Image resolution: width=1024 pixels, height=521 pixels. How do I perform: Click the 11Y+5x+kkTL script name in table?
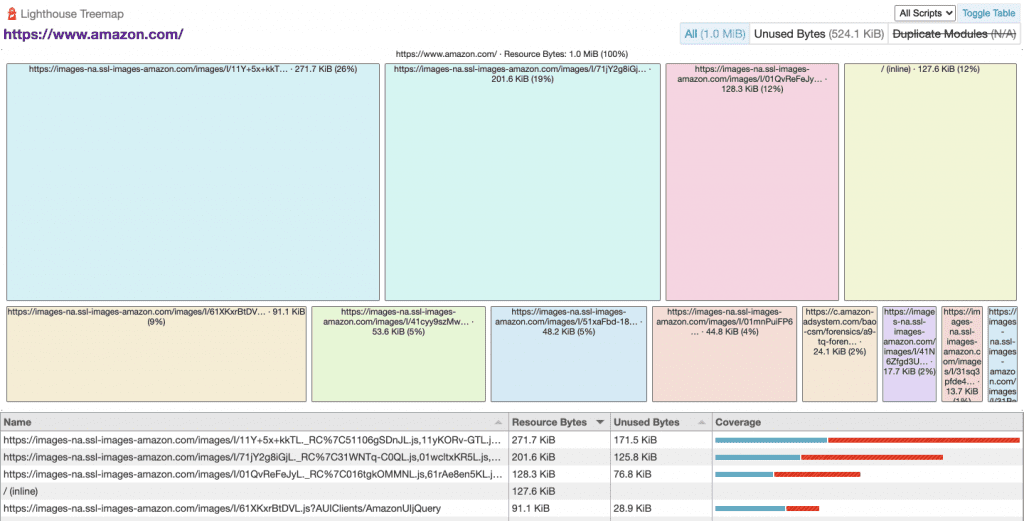[253, 440]
